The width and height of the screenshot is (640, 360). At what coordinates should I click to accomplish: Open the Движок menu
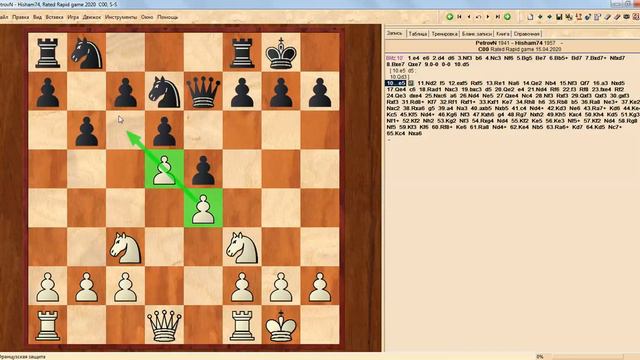click(x=91, y=17)
